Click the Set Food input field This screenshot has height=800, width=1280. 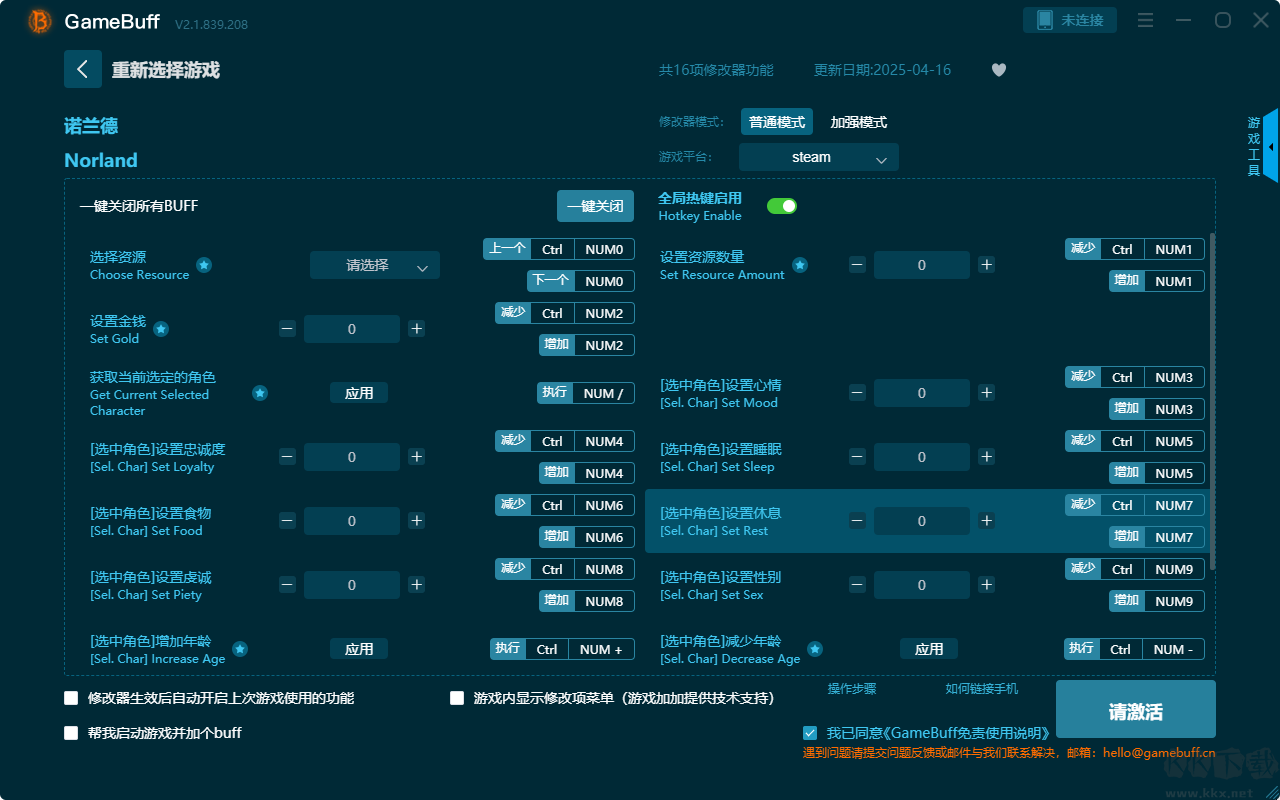(352, 521)
